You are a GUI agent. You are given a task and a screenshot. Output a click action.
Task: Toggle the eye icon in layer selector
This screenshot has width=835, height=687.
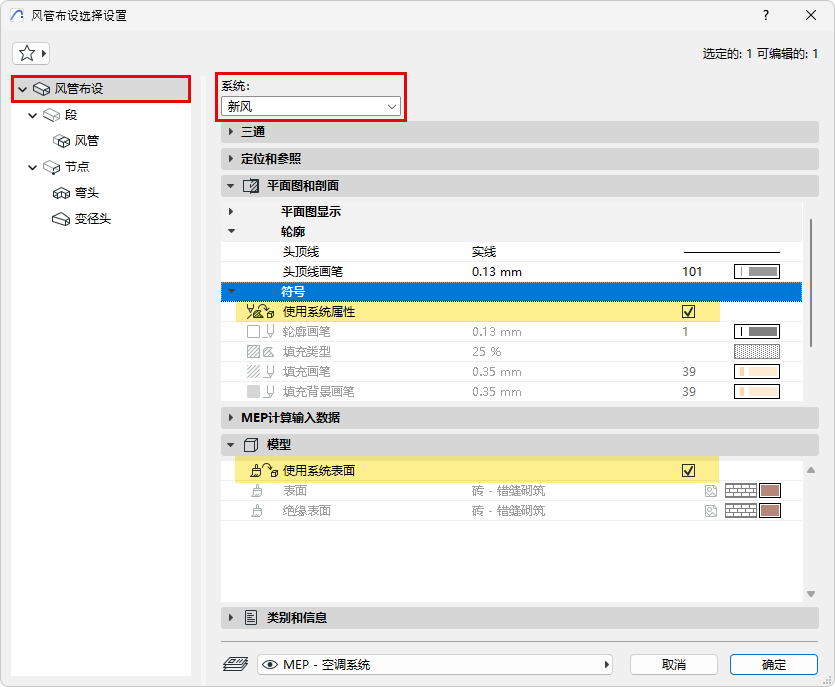270,665
